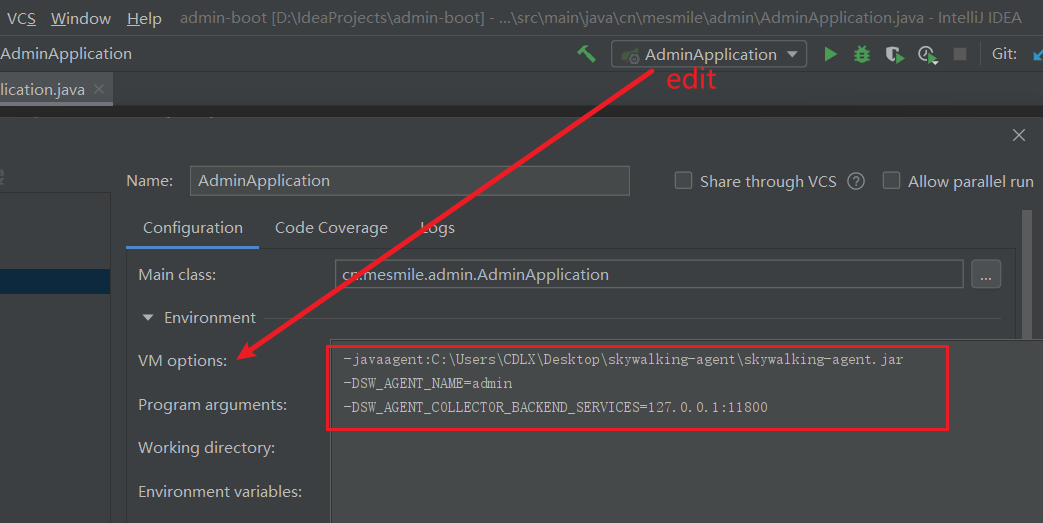Click help icon next to Share through VCS
The image size is (1043, 523).
pos(856,181)
